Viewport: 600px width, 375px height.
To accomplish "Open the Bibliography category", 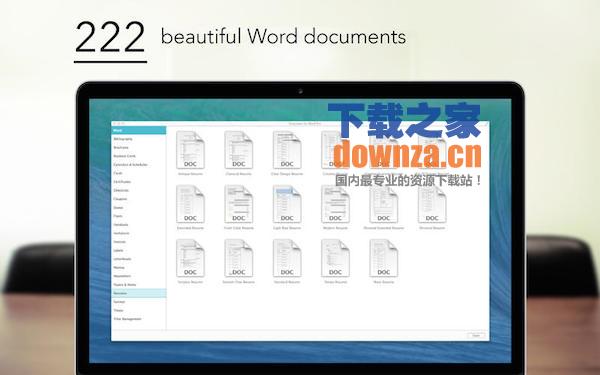I will pos(123,139).
